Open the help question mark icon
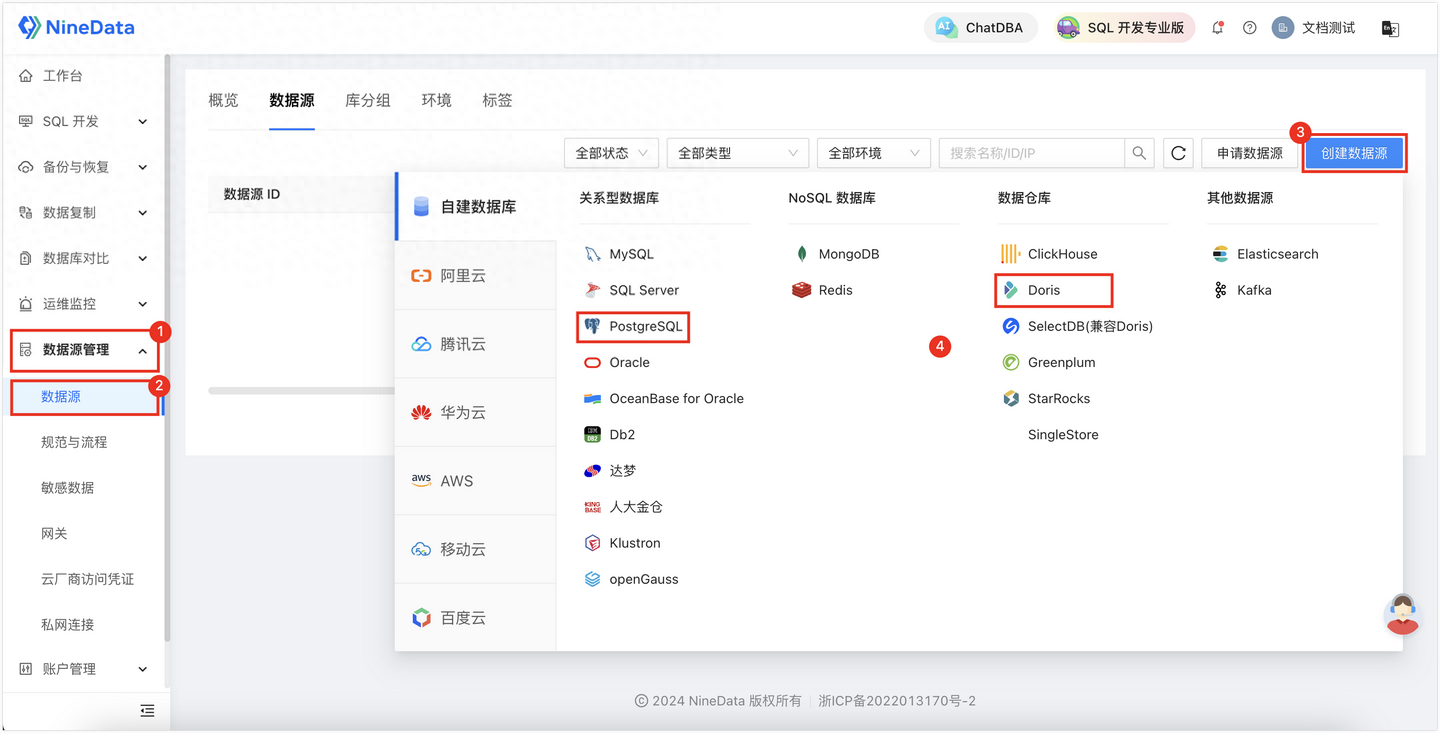This screenshot has height=733, width=1440. [1249, 27]
